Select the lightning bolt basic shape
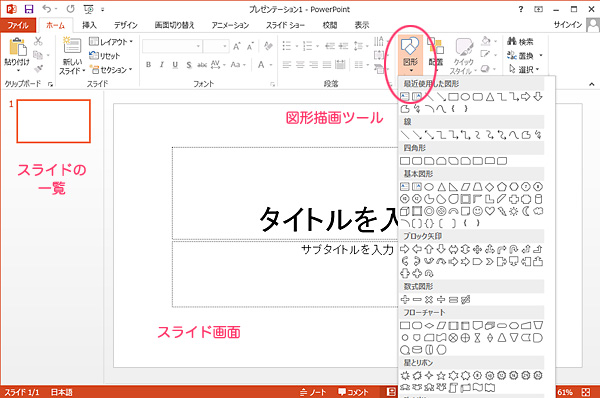This screenshot has height=398, width=600. (502, 211)
